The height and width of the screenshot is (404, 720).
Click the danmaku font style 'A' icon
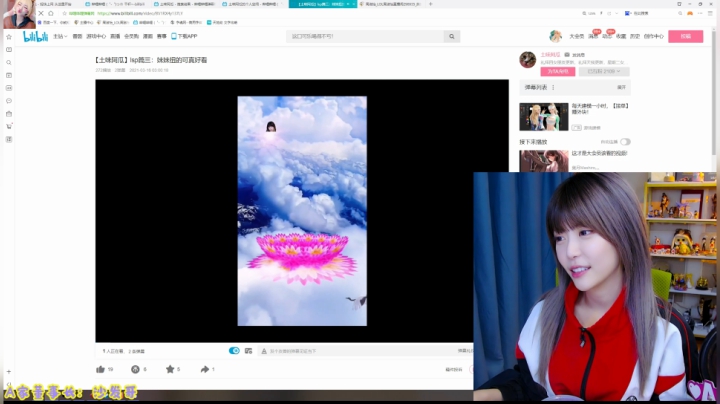(264, 351)
